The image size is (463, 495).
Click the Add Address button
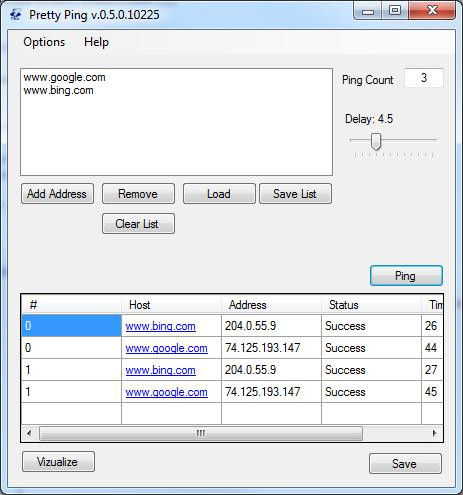point(57,194)
